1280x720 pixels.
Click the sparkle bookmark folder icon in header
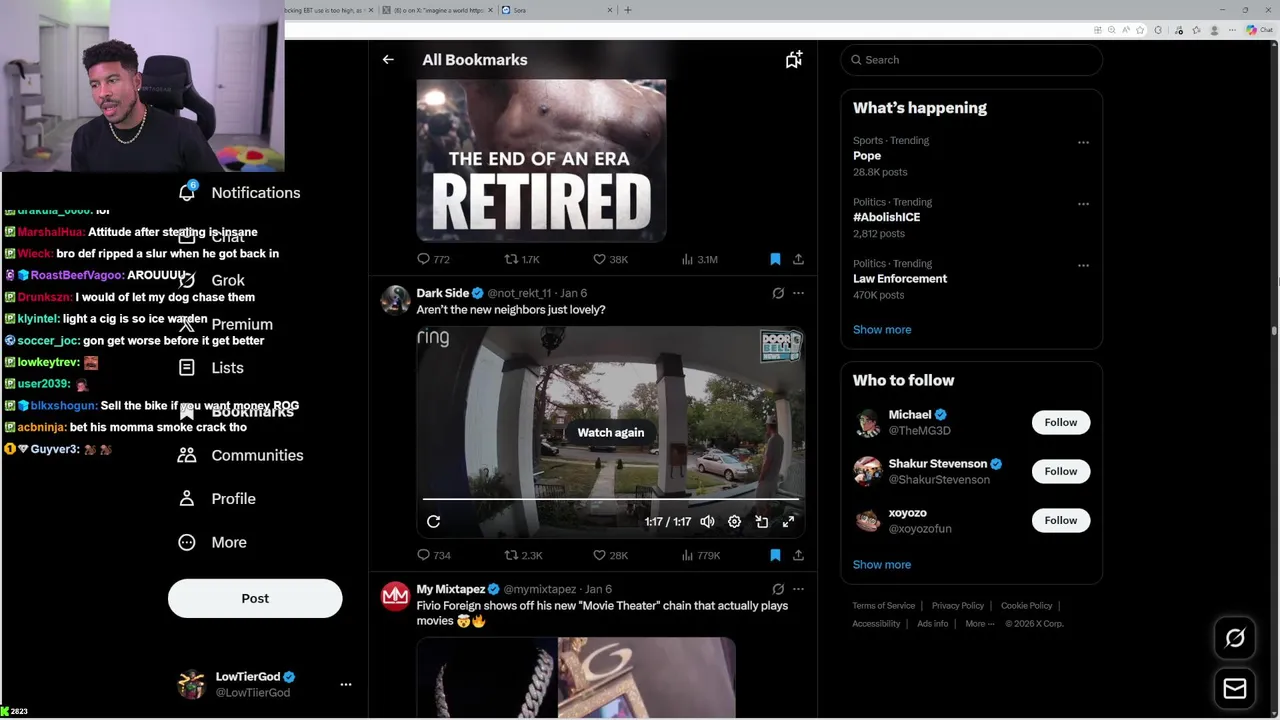point(794,60)
